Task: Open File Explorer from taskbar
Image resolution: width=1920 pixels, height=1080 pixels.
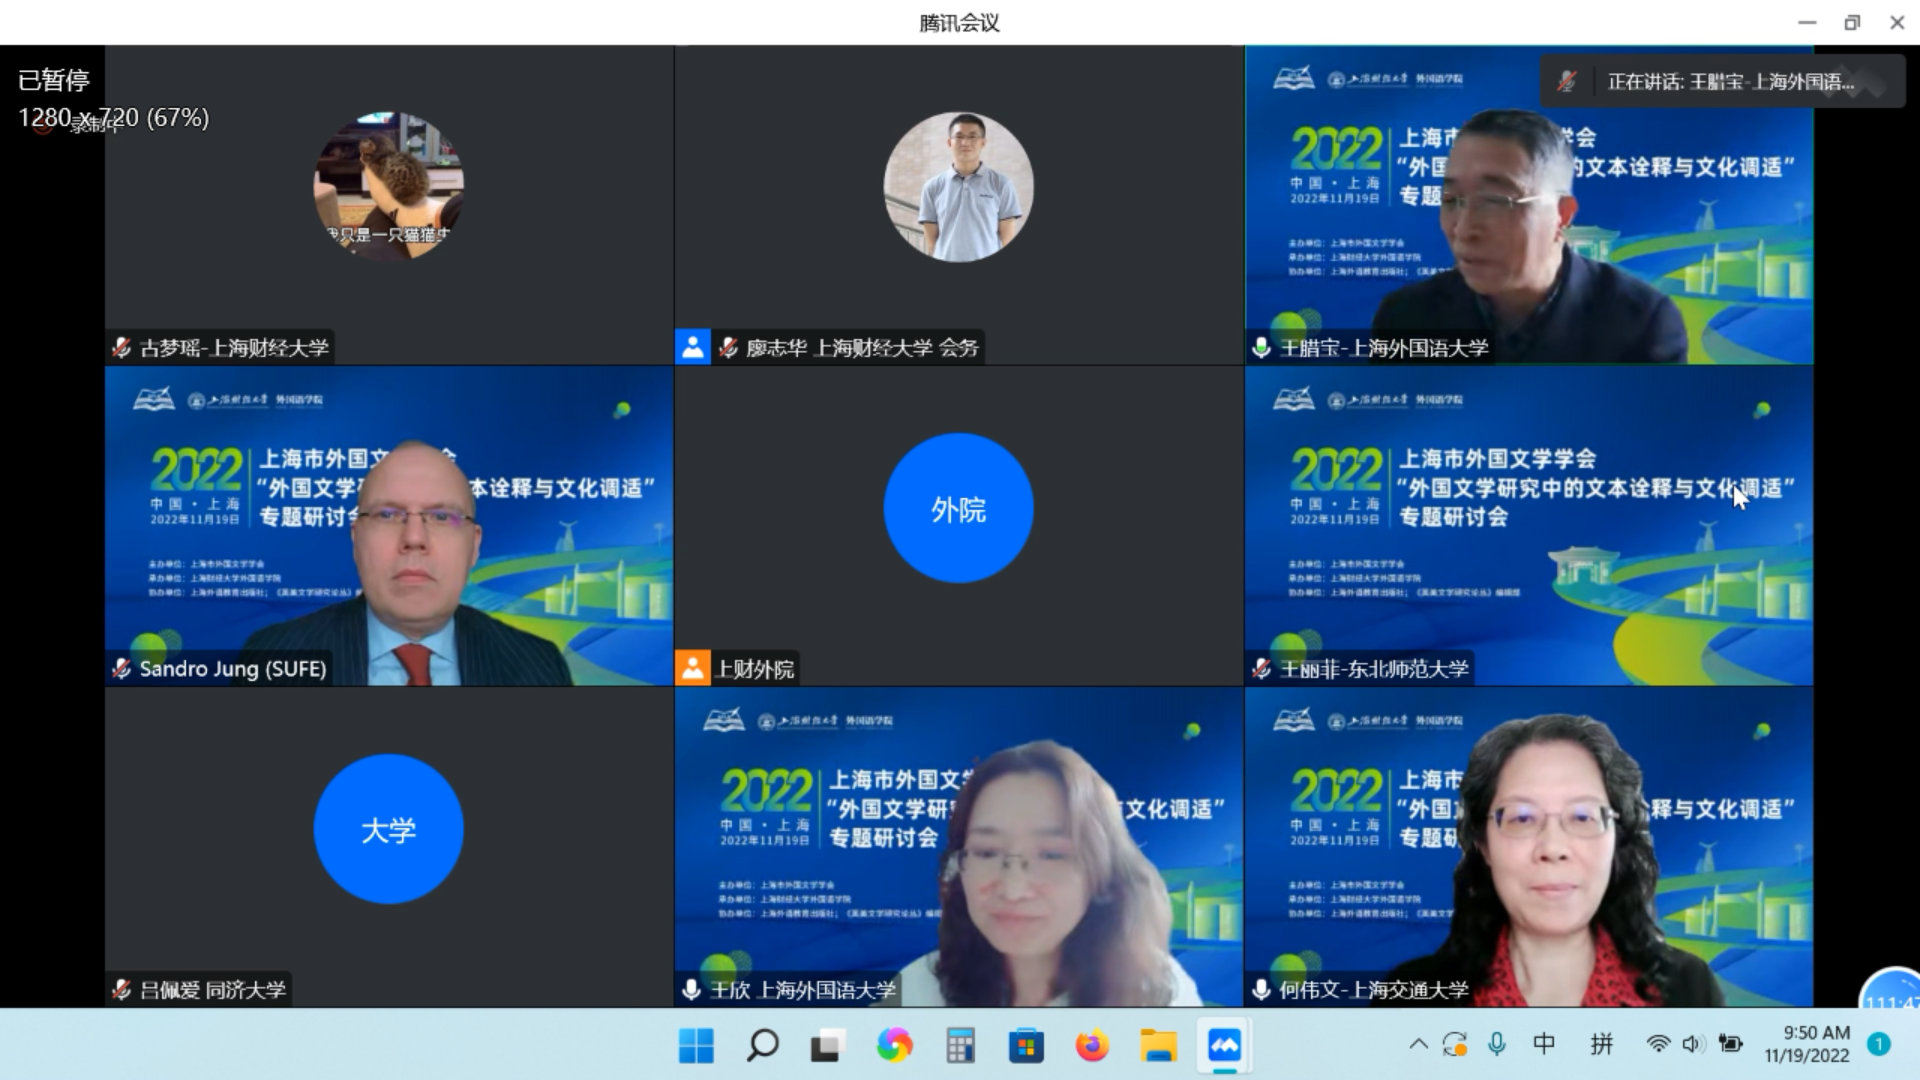Action: (1158, 1046)
